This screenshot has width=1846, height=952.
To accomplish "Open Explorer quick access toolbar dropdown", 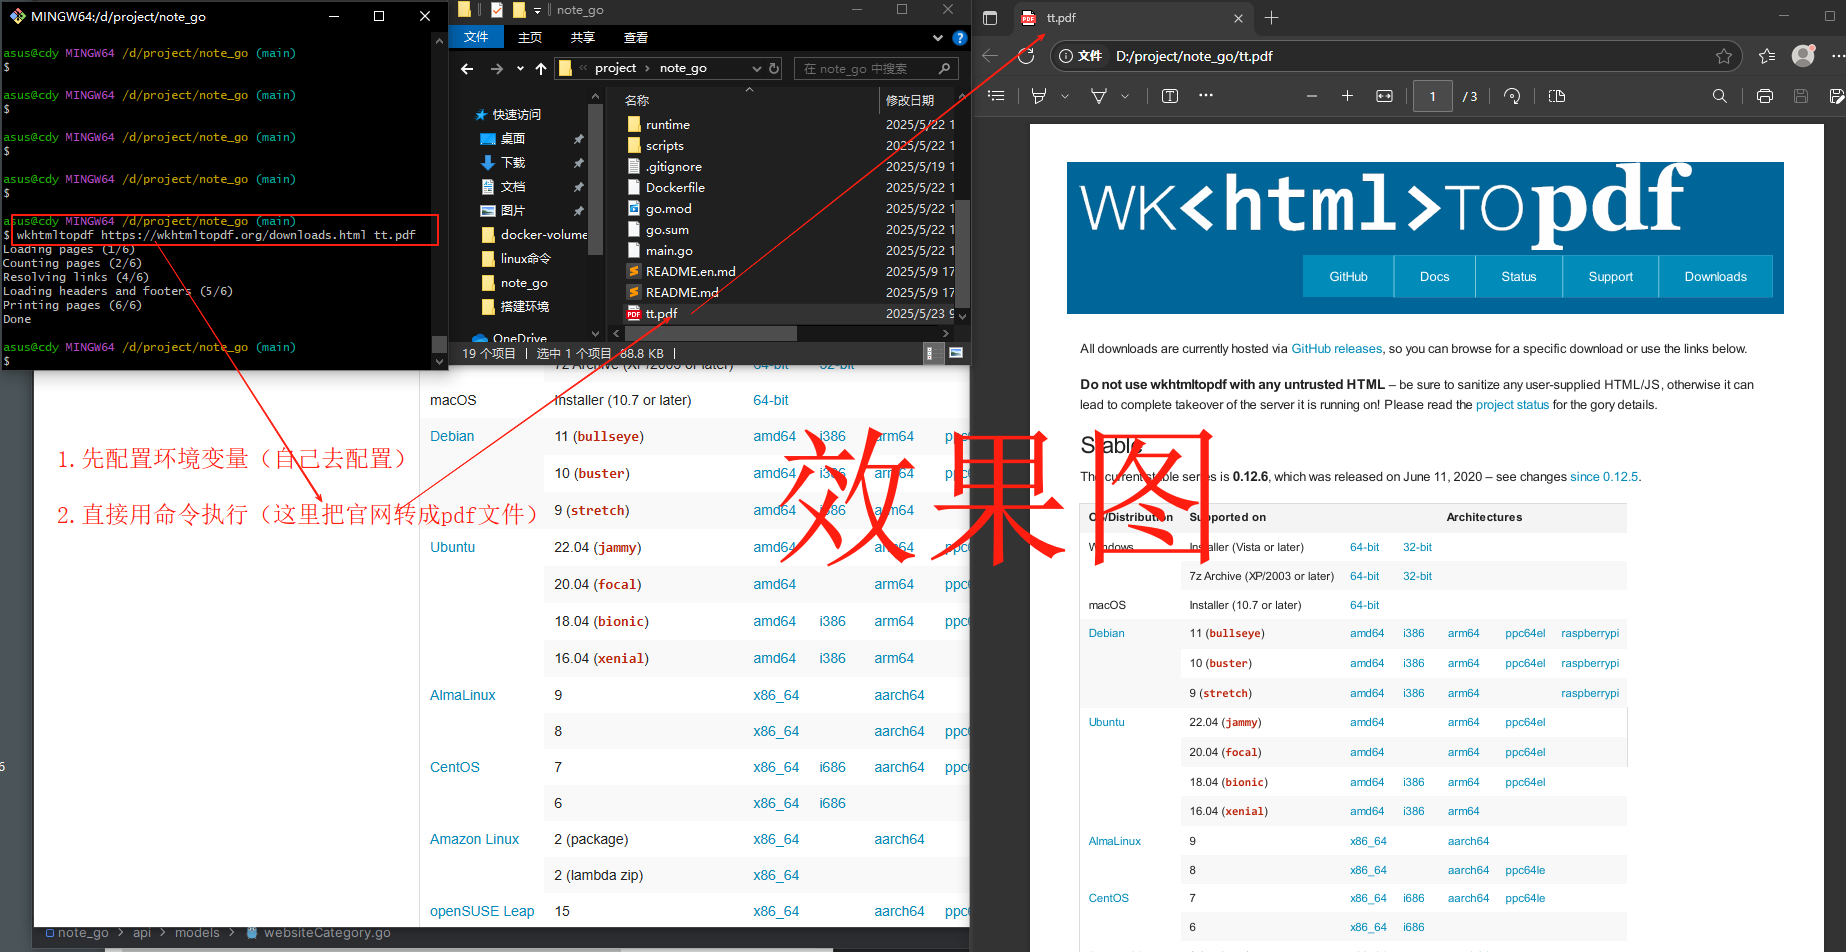I will point(537,10).
